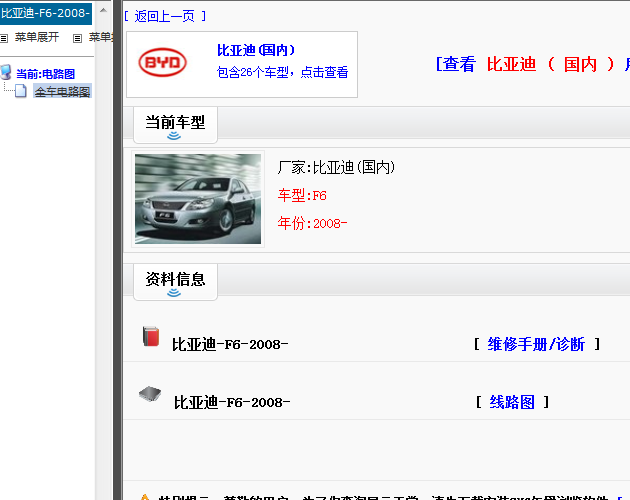The width and height of the screenshot is (630, 500).
Task: Click the vertical splitter bar between panels
Action: coord(117,250)
